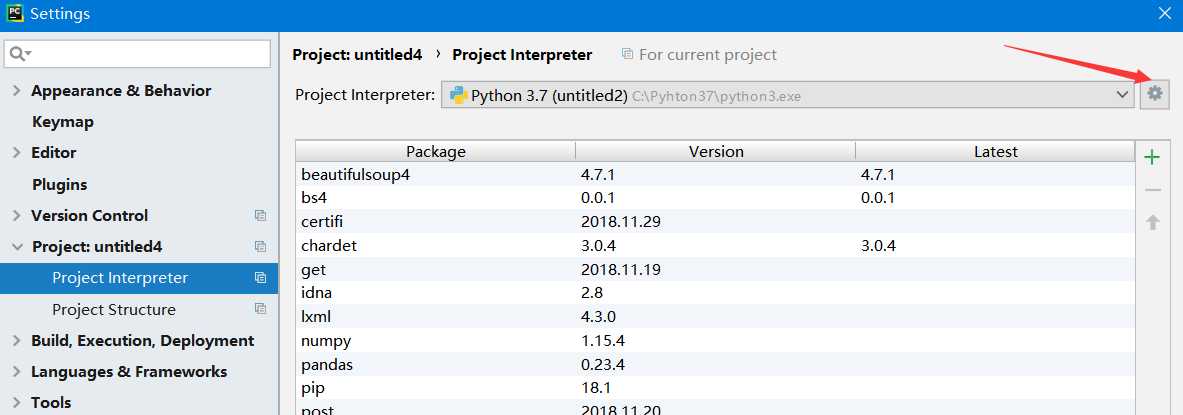The height and width of the screenshot is (415, 1183).
Task: Select numpy package row
Action: click(x=714, y=341)
